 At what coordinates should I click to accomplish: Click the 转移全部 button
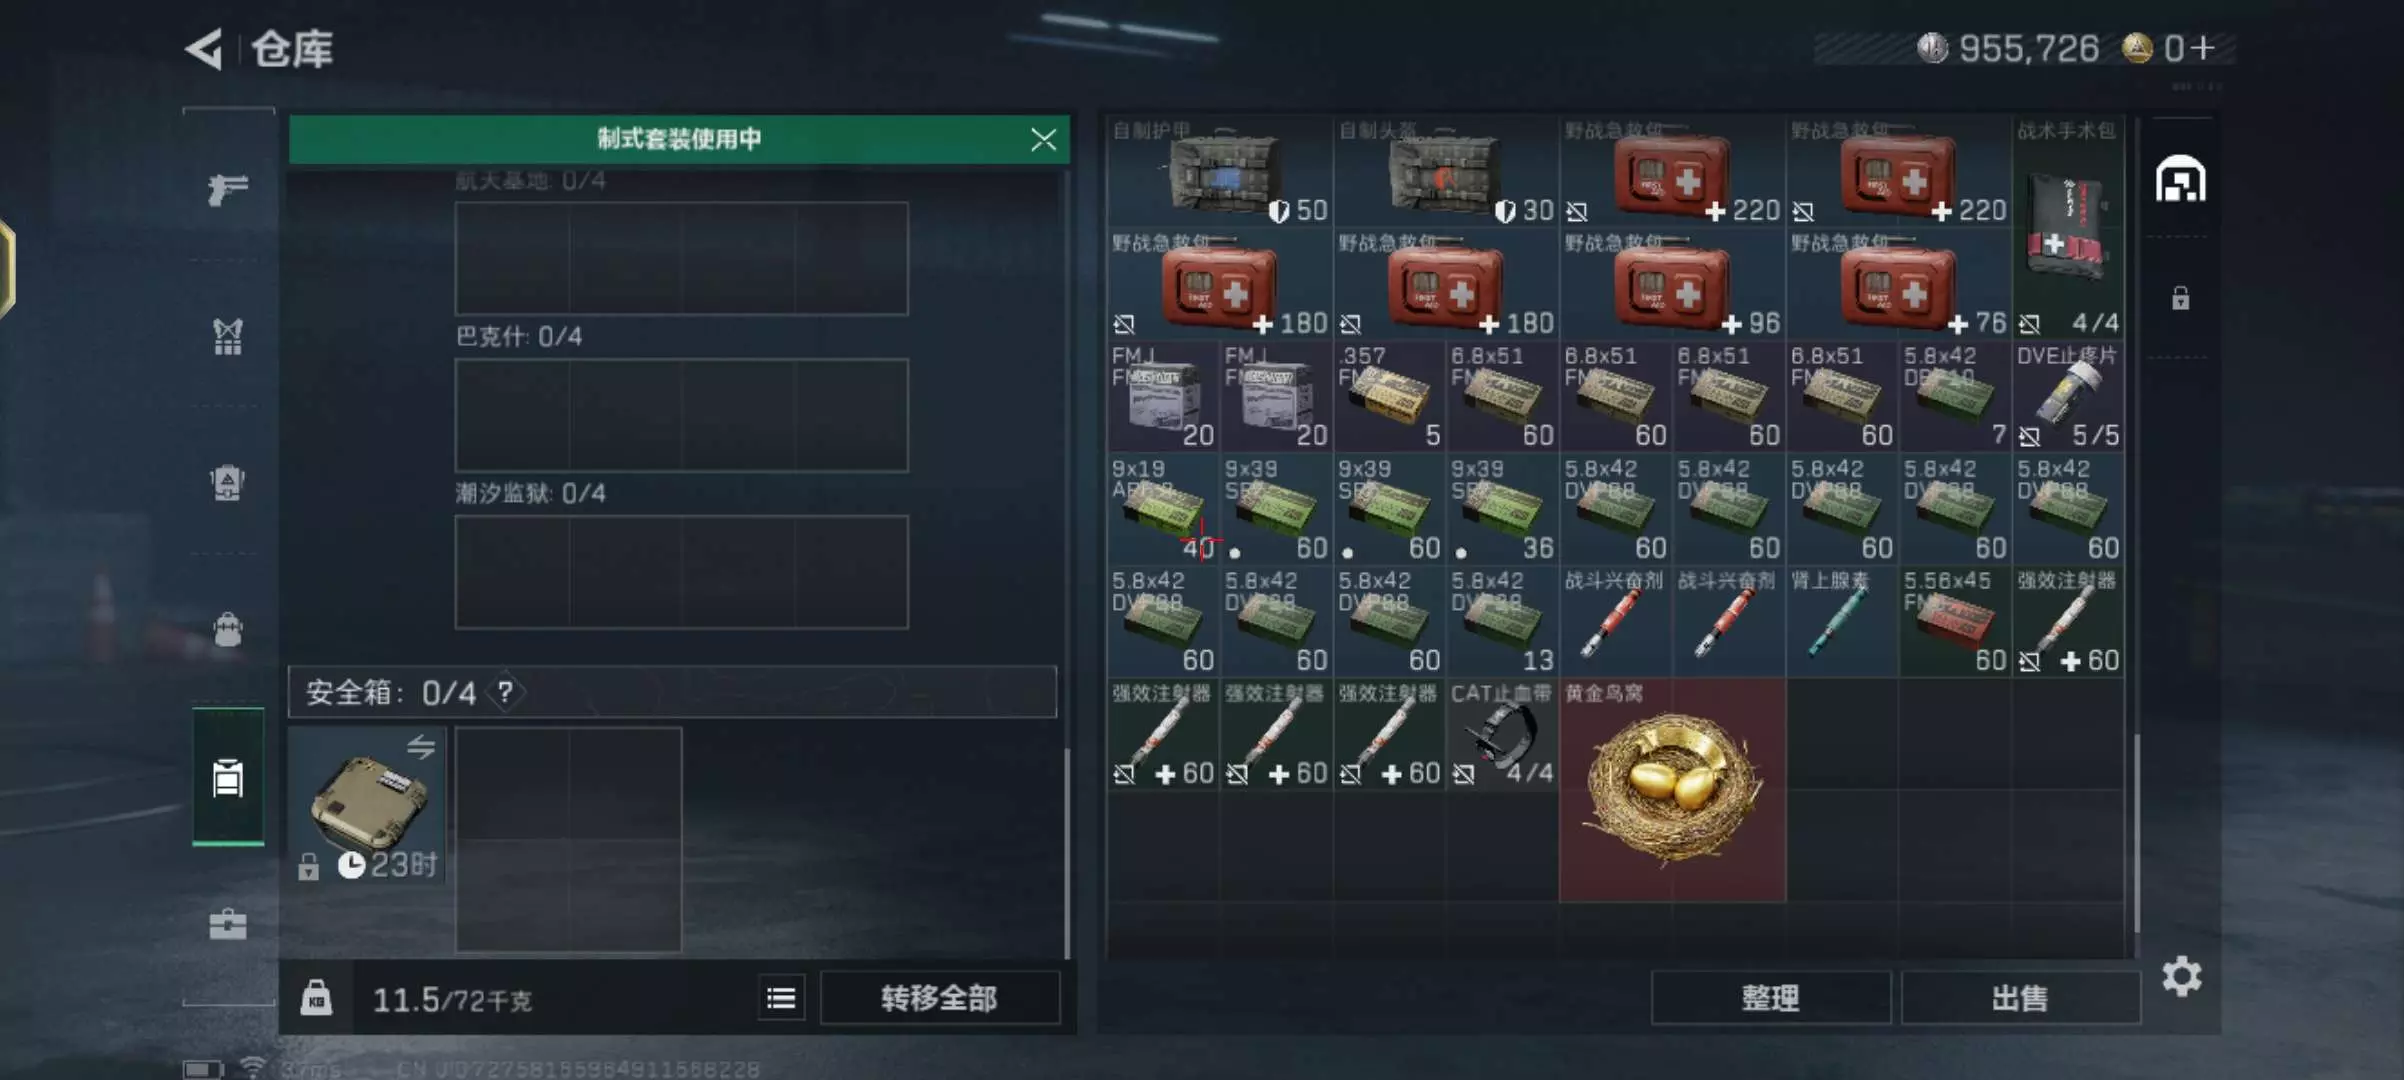click(x=939, y=998)
